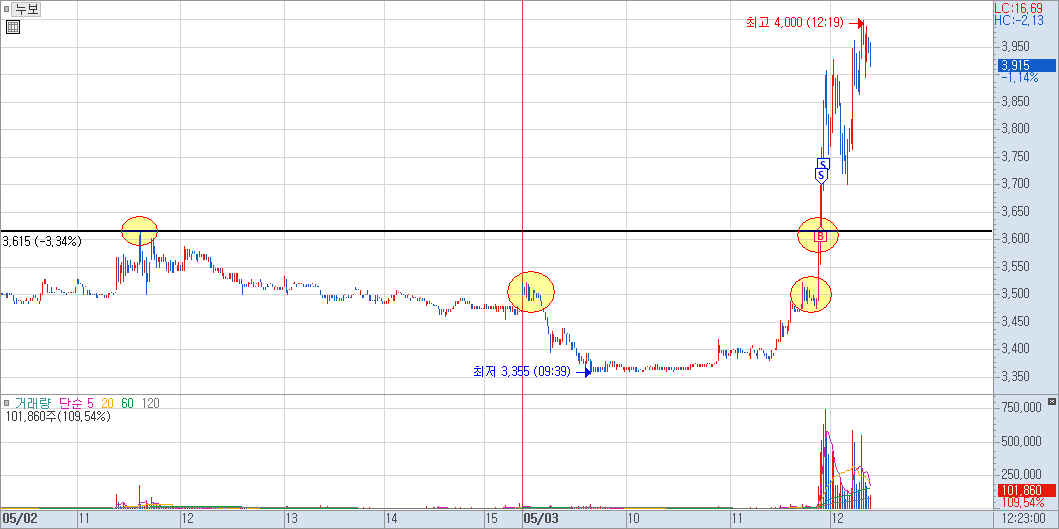Click the 3,700 price axis label
The image size is (1059, 529).
coord(1016,184)
